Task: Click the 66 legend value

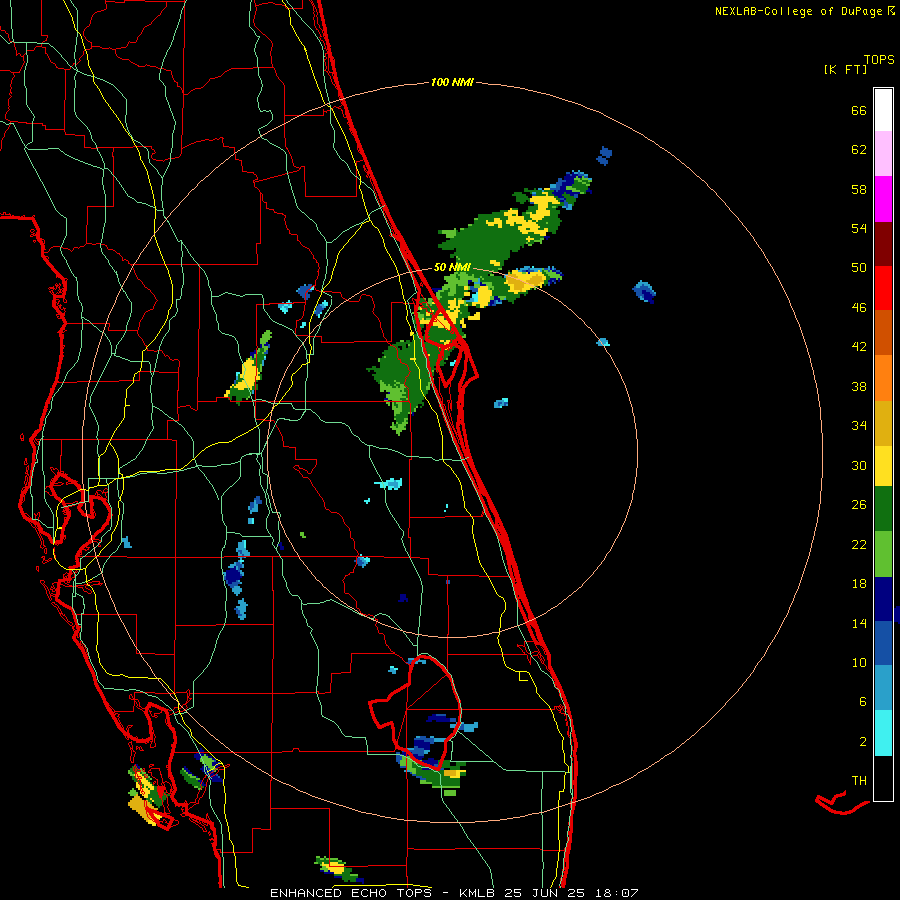Action: (859, 110)
